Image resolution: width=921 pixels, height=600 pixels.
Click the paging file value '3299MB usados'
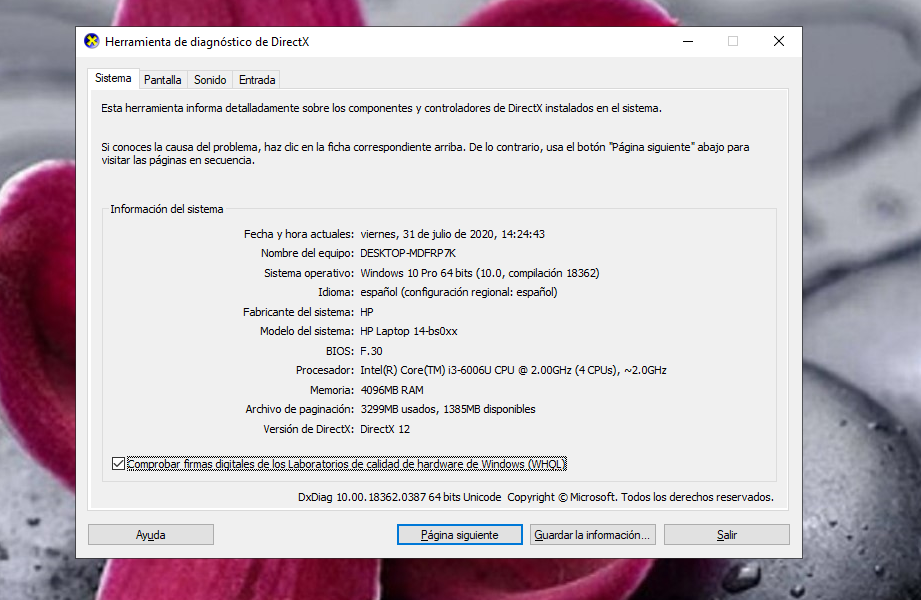(398, 409)
